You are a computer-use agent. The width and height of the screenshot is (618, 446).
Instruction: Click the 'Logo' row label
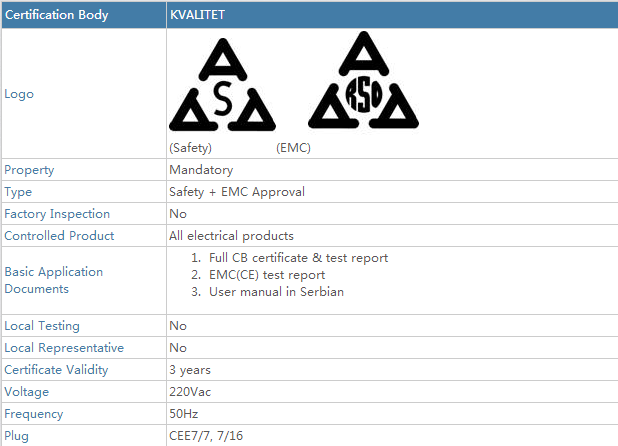pyautogui.click(x=19, y=94)
